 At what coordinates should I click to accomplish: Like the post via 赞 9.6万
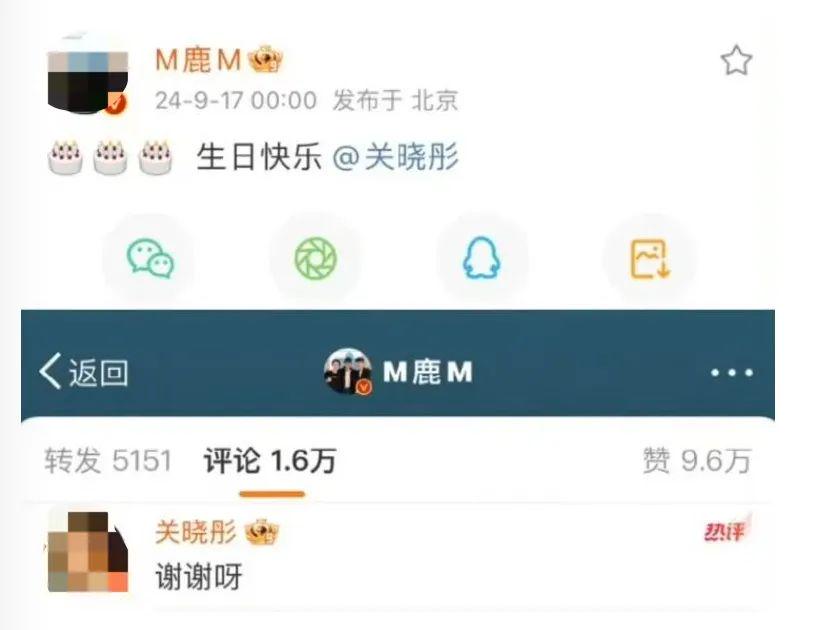697,461
